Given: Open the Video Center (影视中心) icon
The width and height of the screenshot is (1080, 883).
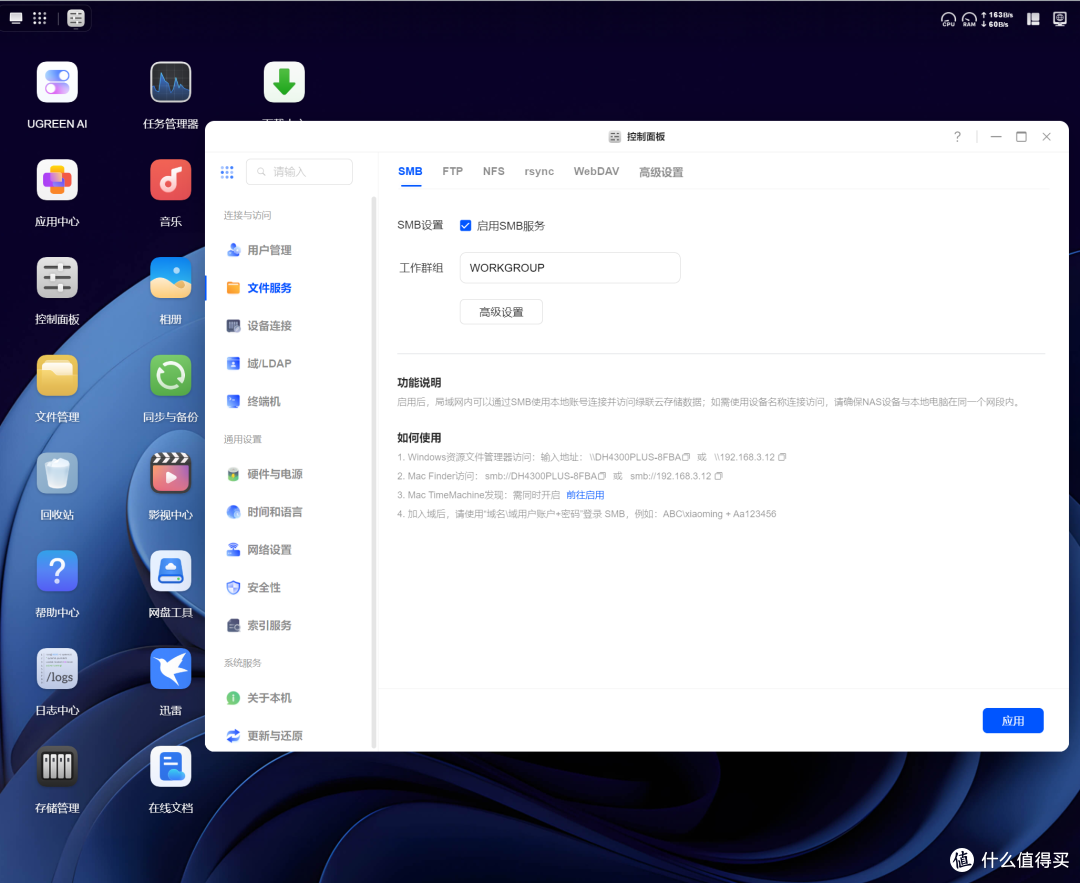Looking at the screenshot, I should pos(171,474).
